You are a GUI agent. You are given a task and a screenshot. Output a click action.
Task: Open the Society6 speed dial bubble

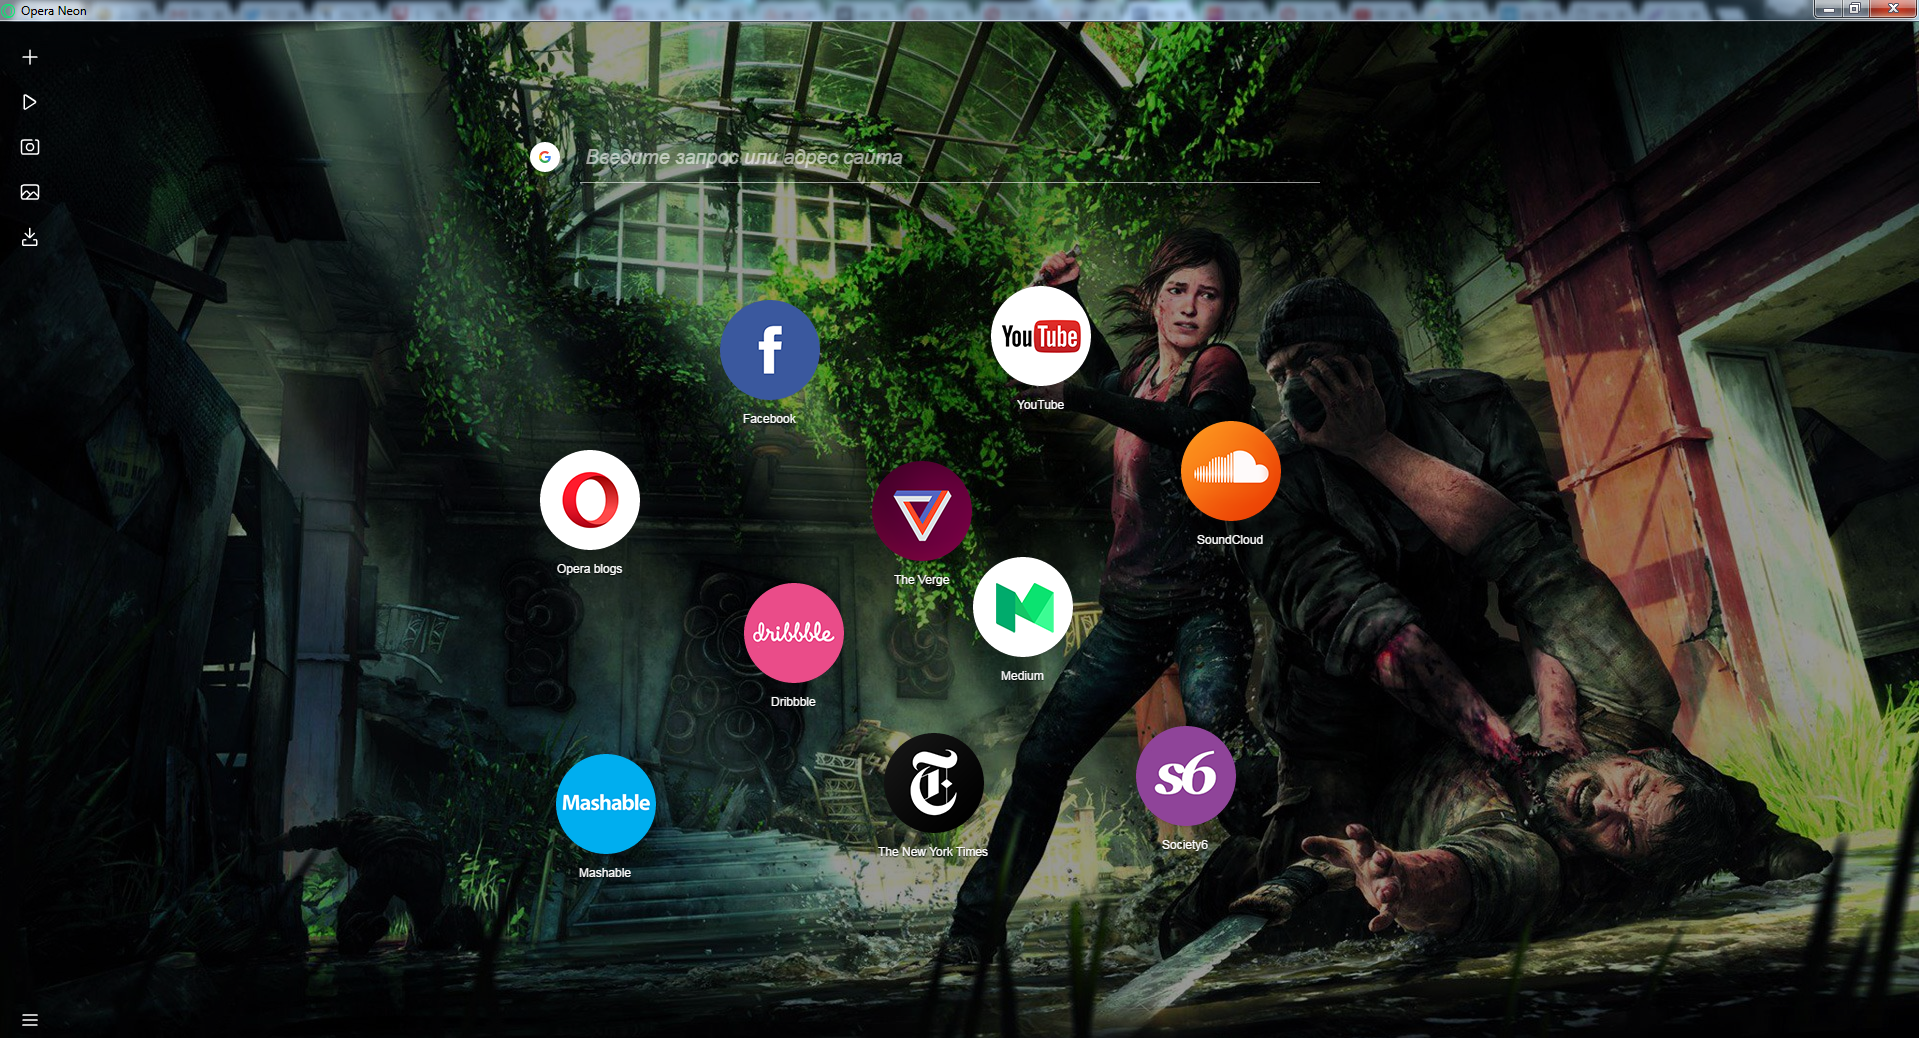point(1186,776)
